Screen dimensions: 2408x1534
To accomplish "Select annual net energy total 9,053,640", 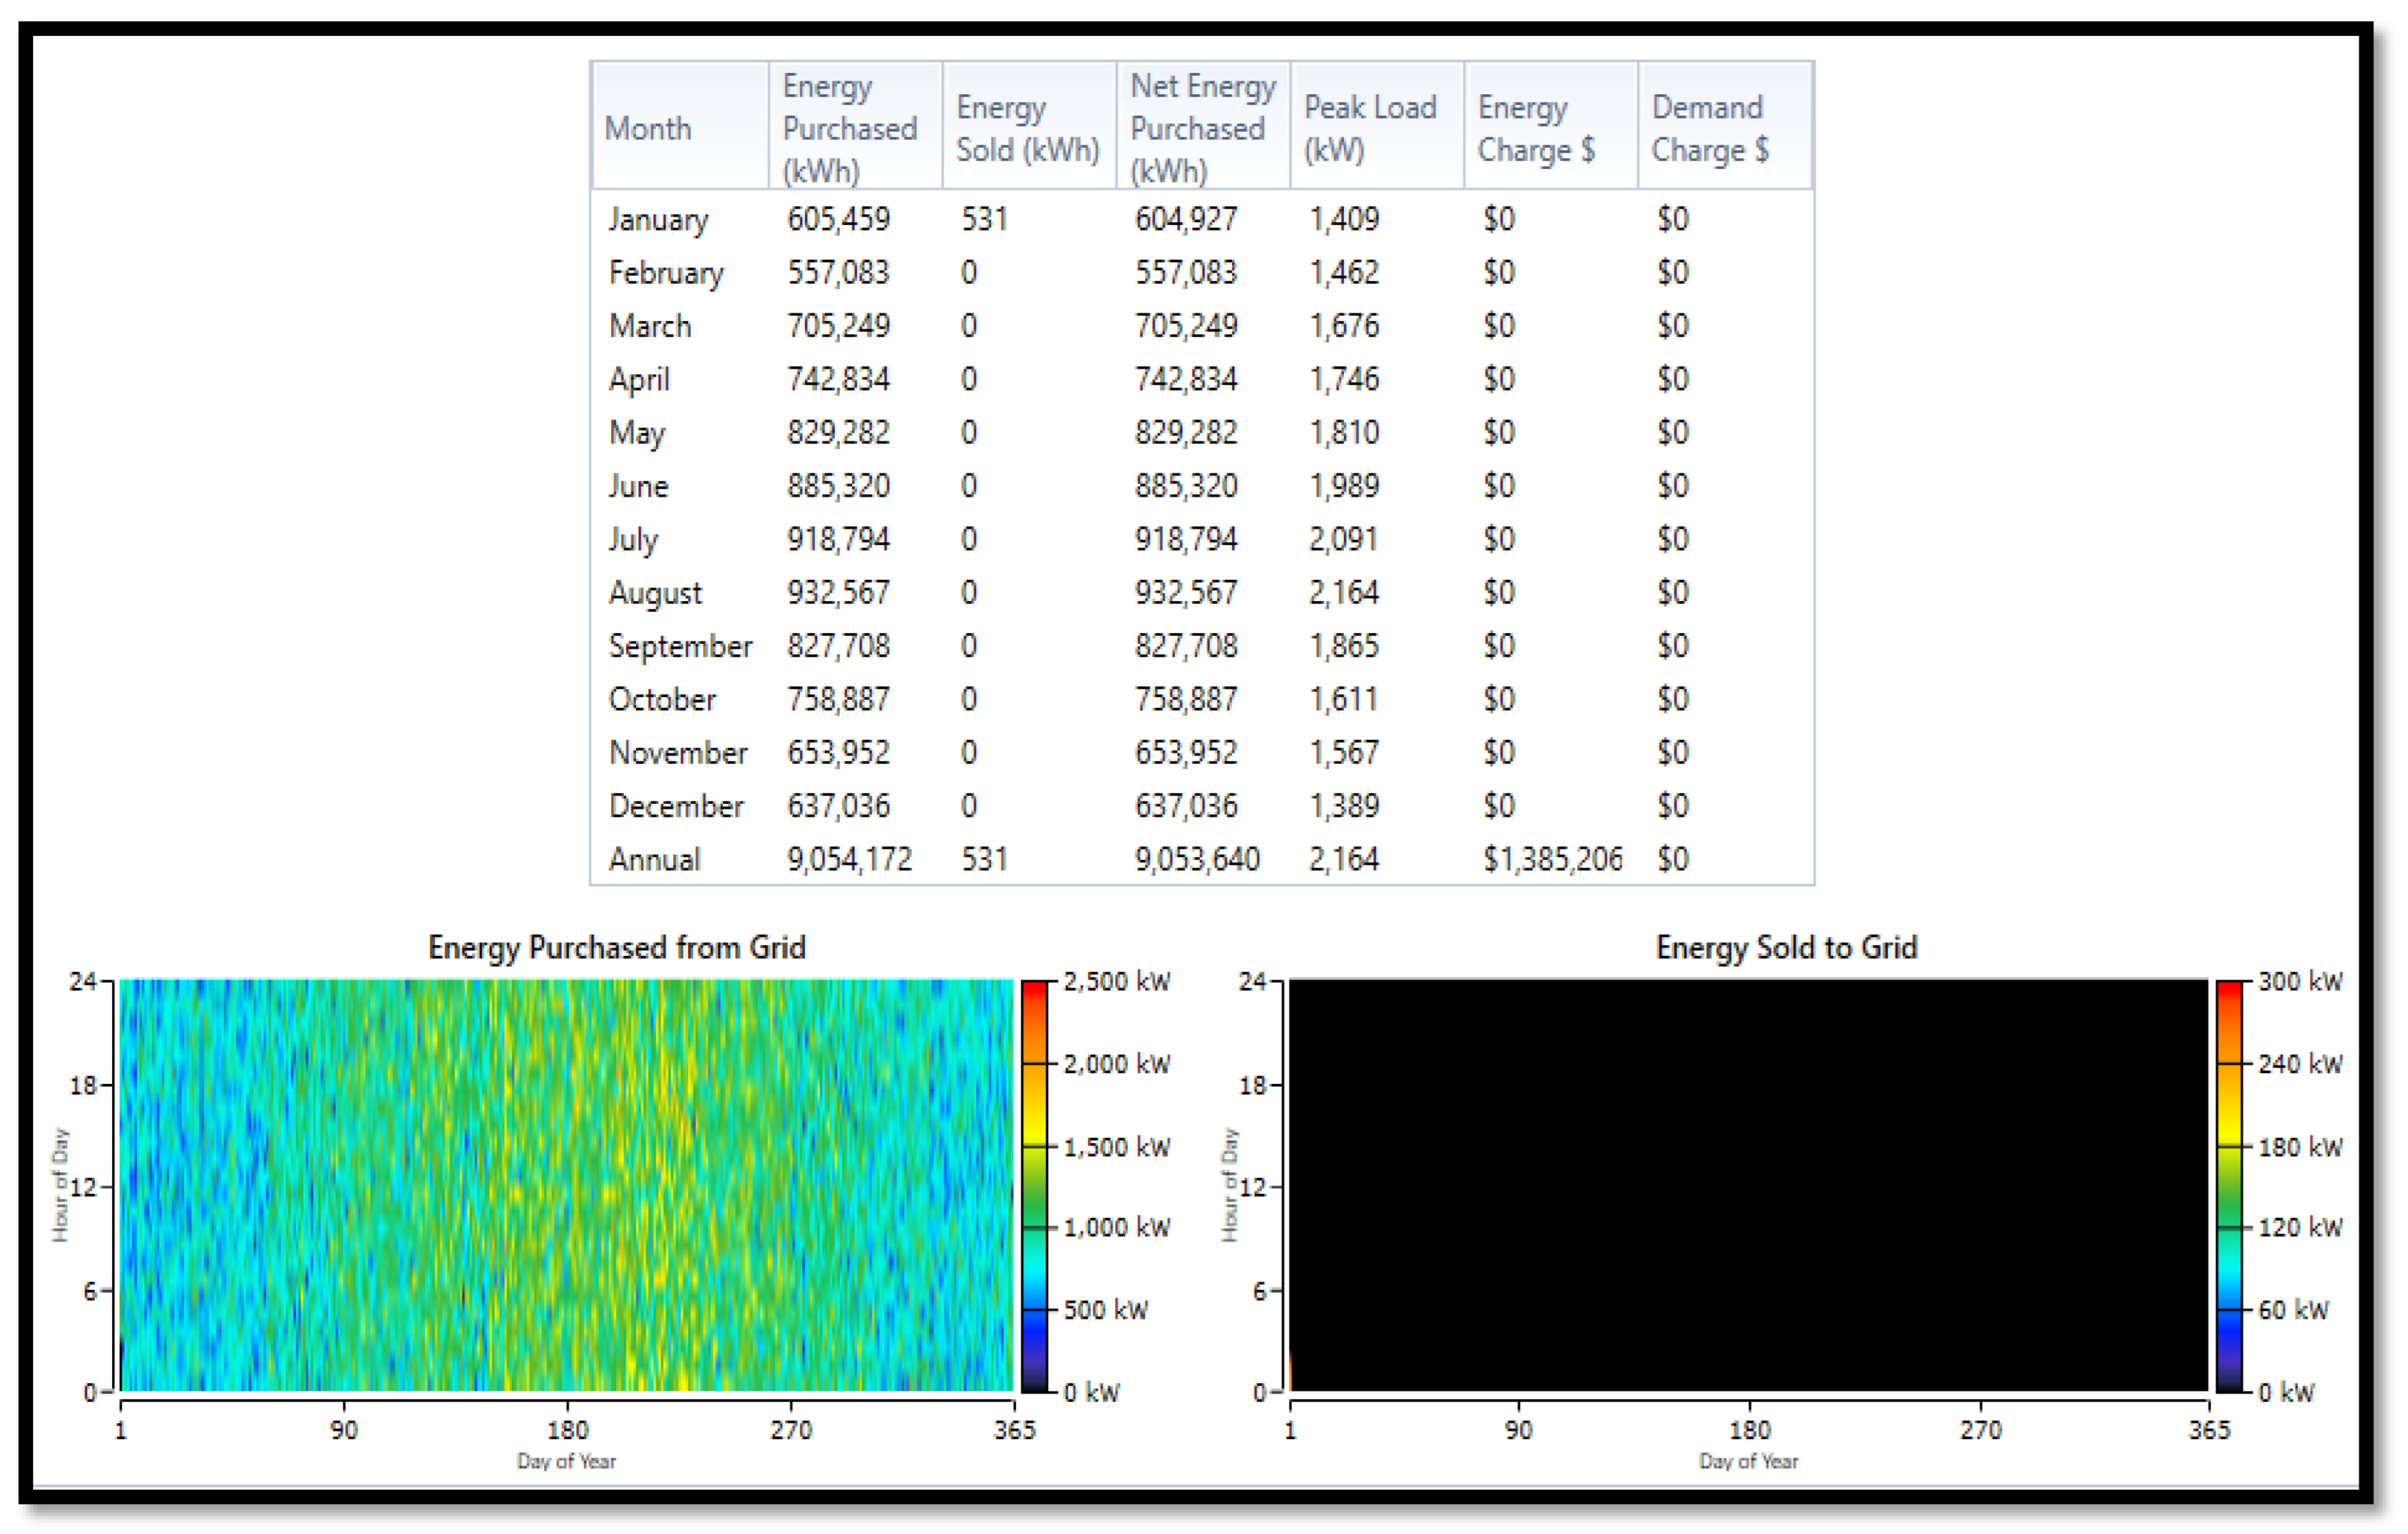I will [x=1197, y=859].
